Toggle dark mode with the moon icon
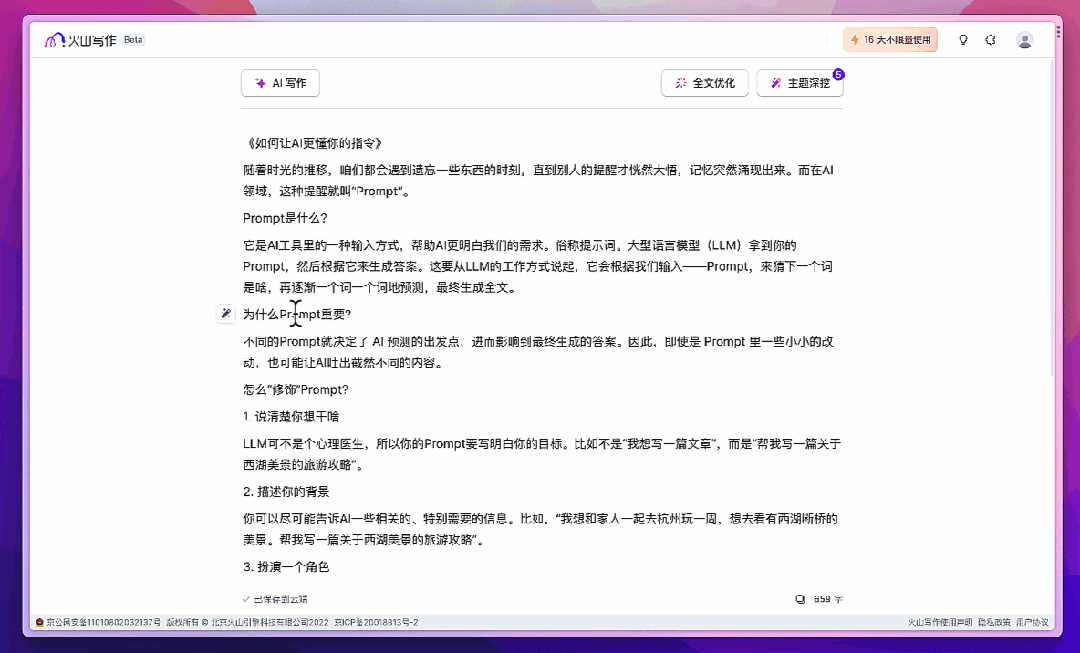This screenshot has height=653, width=1080. (x=991, y=39)
